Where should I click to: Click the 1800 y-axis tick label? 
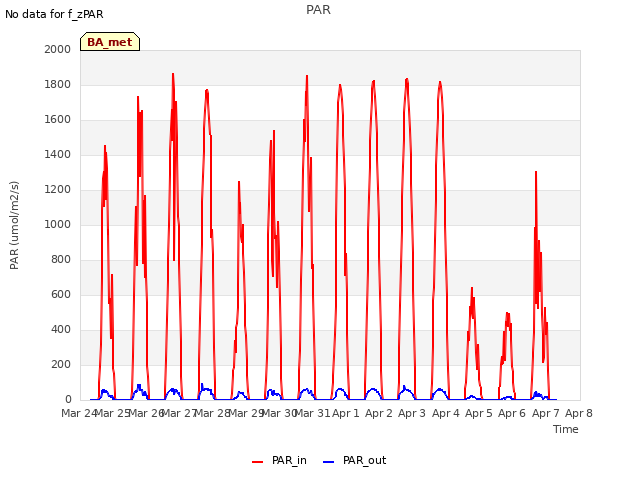58,84
